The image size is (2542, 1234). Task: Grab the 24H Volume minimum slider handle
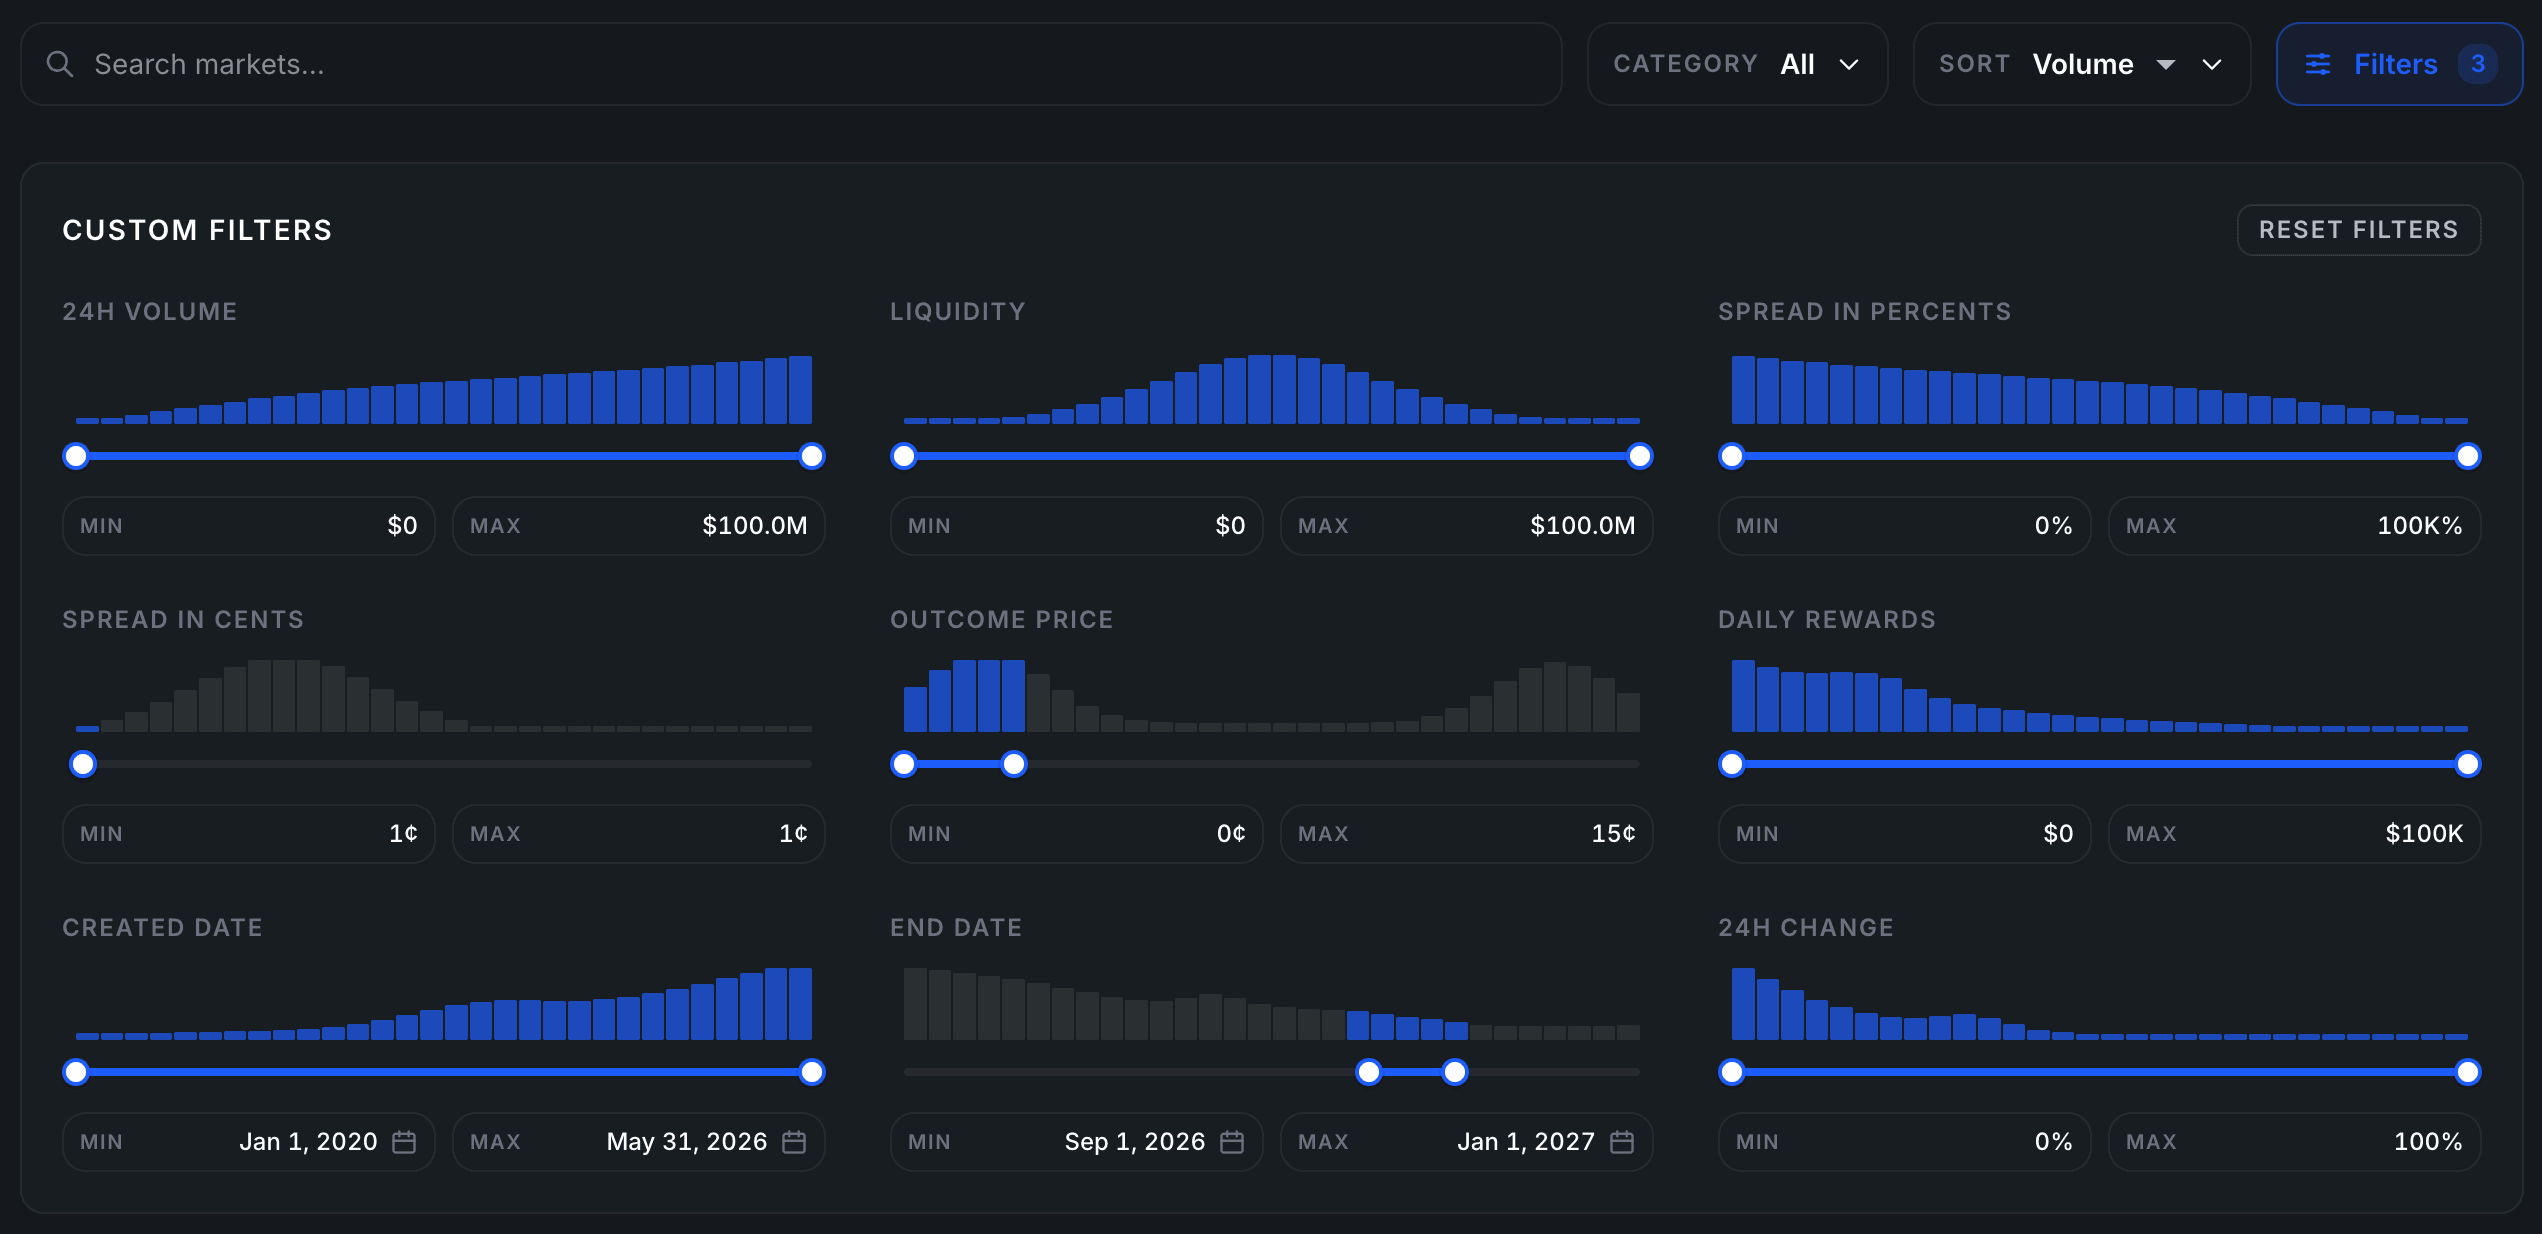pyautogui.click(x=76, y=456)
